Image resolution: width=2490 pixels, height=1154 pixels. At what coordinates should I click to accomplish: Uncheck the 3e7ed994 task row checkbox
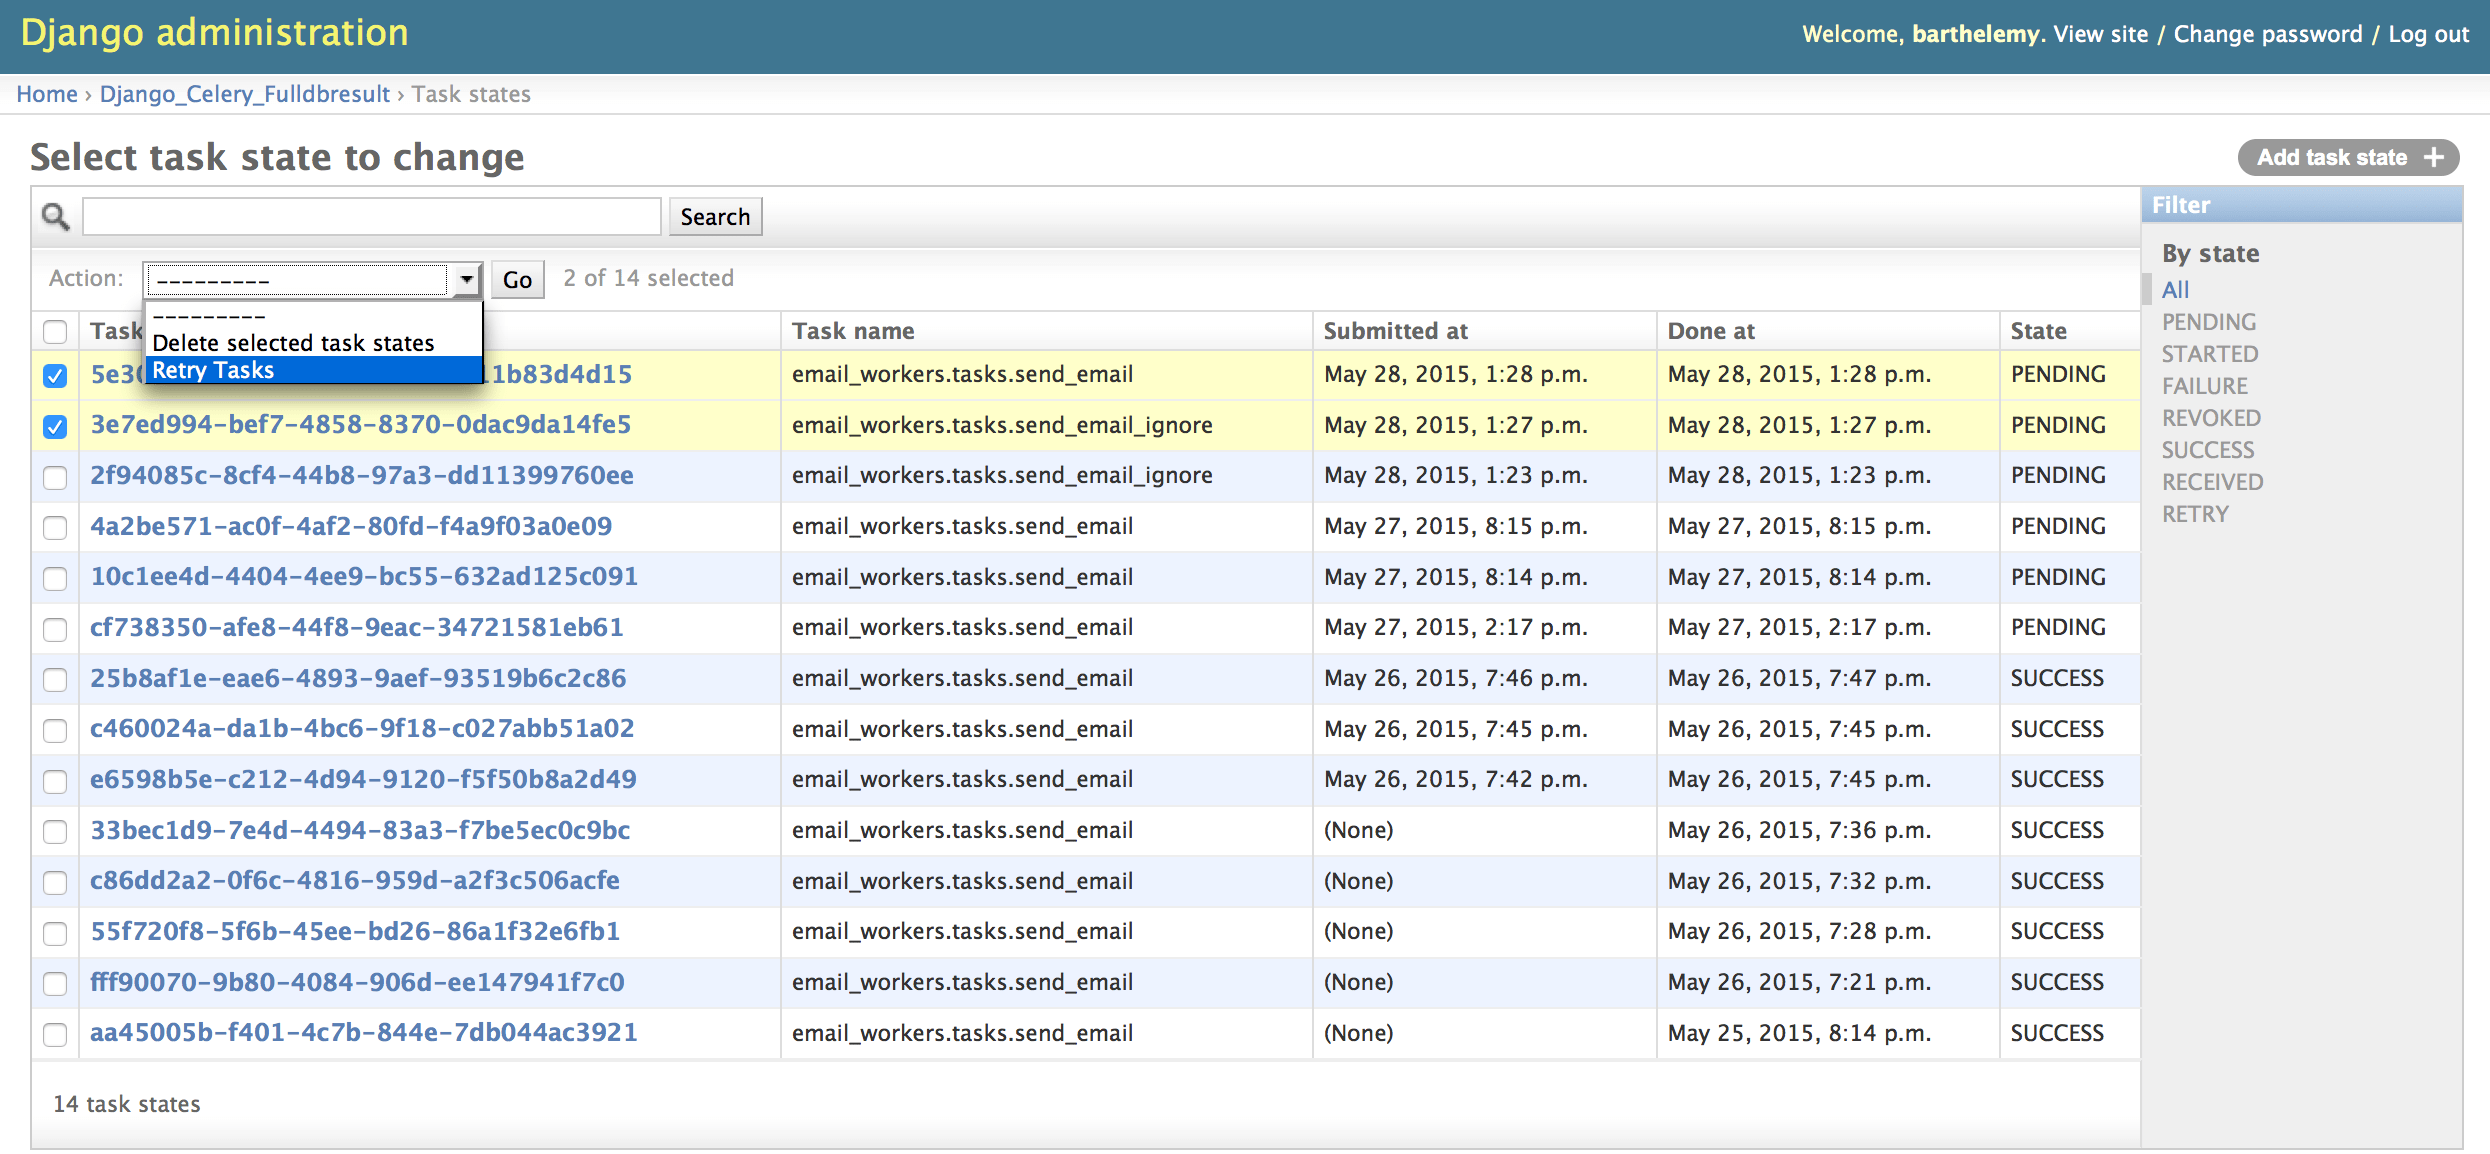pyautogui.click(x=55, y=426)
